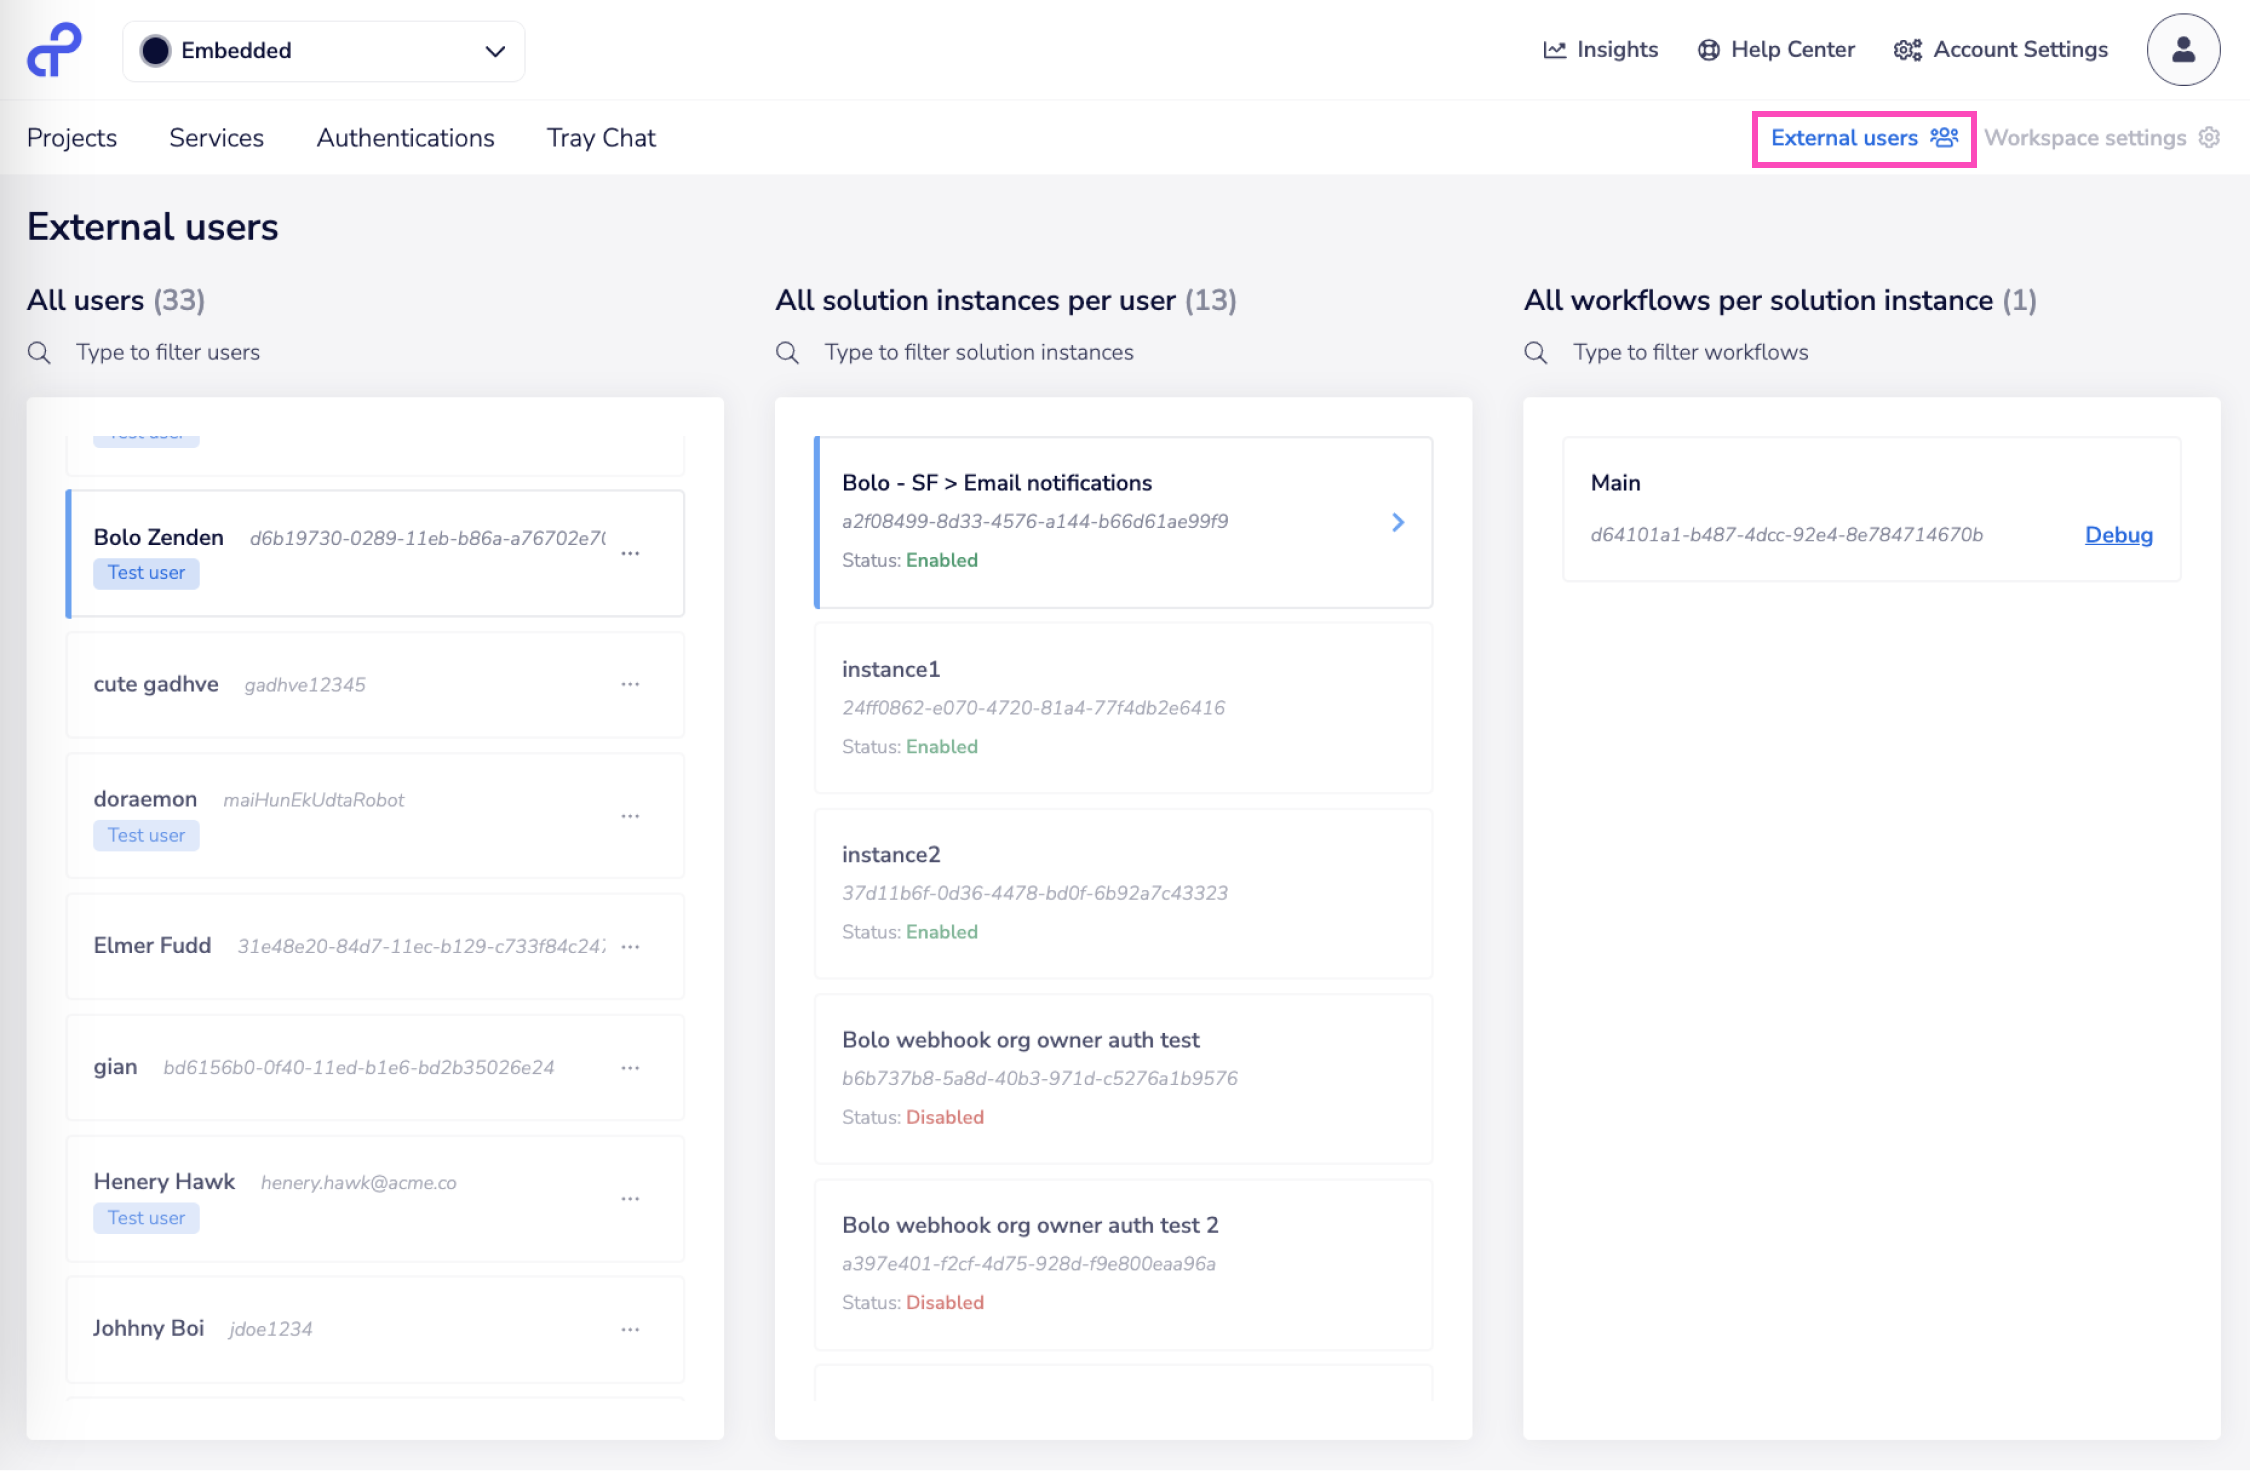Open the Help Center
The width and height of the screenshot is (2250, 1471).
tap(1775, 49)
